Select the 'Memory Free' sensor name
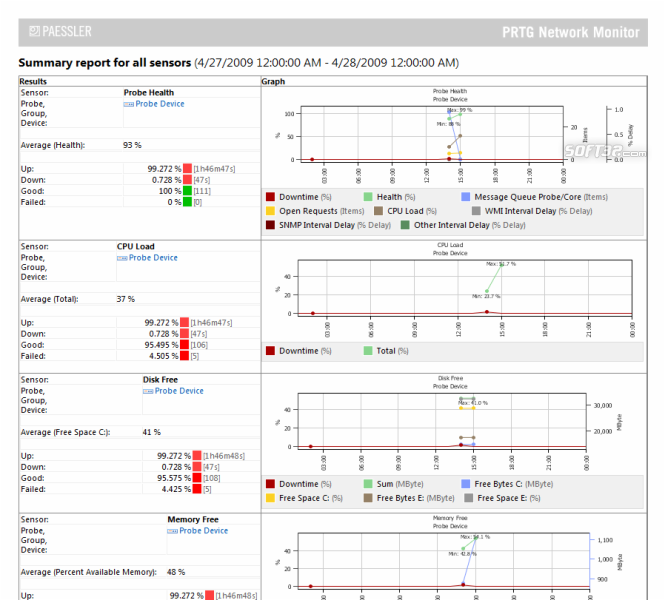This screenshot has width=665, height=600. 193,519
